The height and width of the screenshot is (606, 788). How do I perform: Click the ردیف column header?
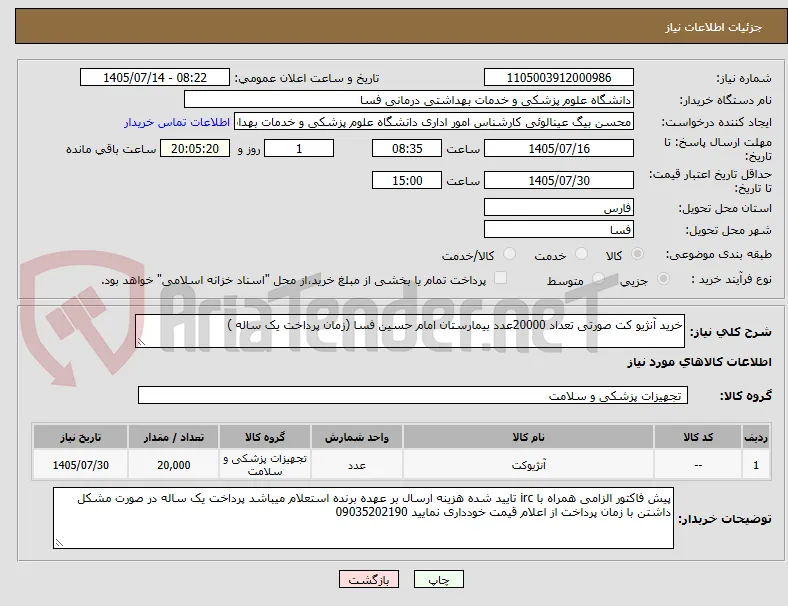(755, 437)
